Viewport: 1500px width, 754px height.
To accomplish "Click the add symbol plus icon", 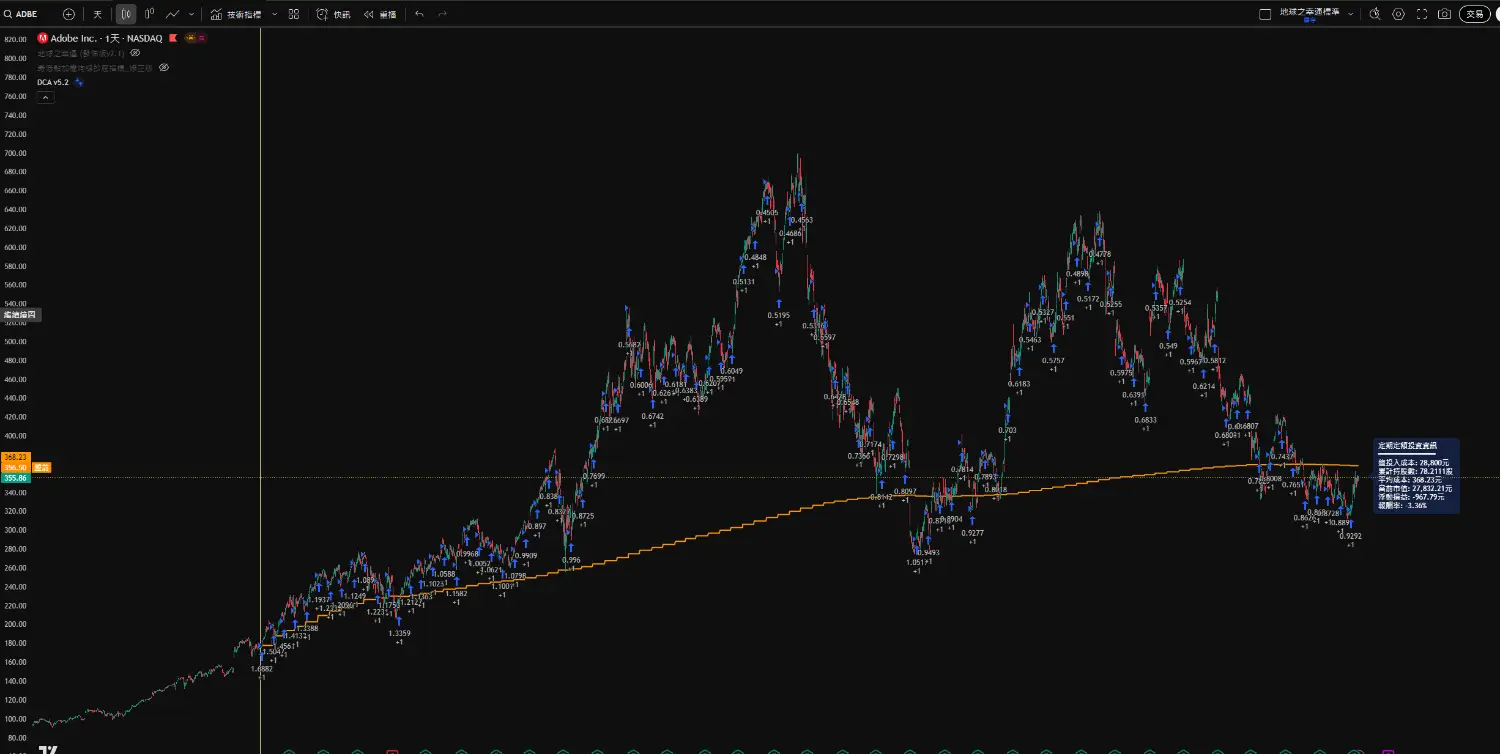I will point(68,14).
